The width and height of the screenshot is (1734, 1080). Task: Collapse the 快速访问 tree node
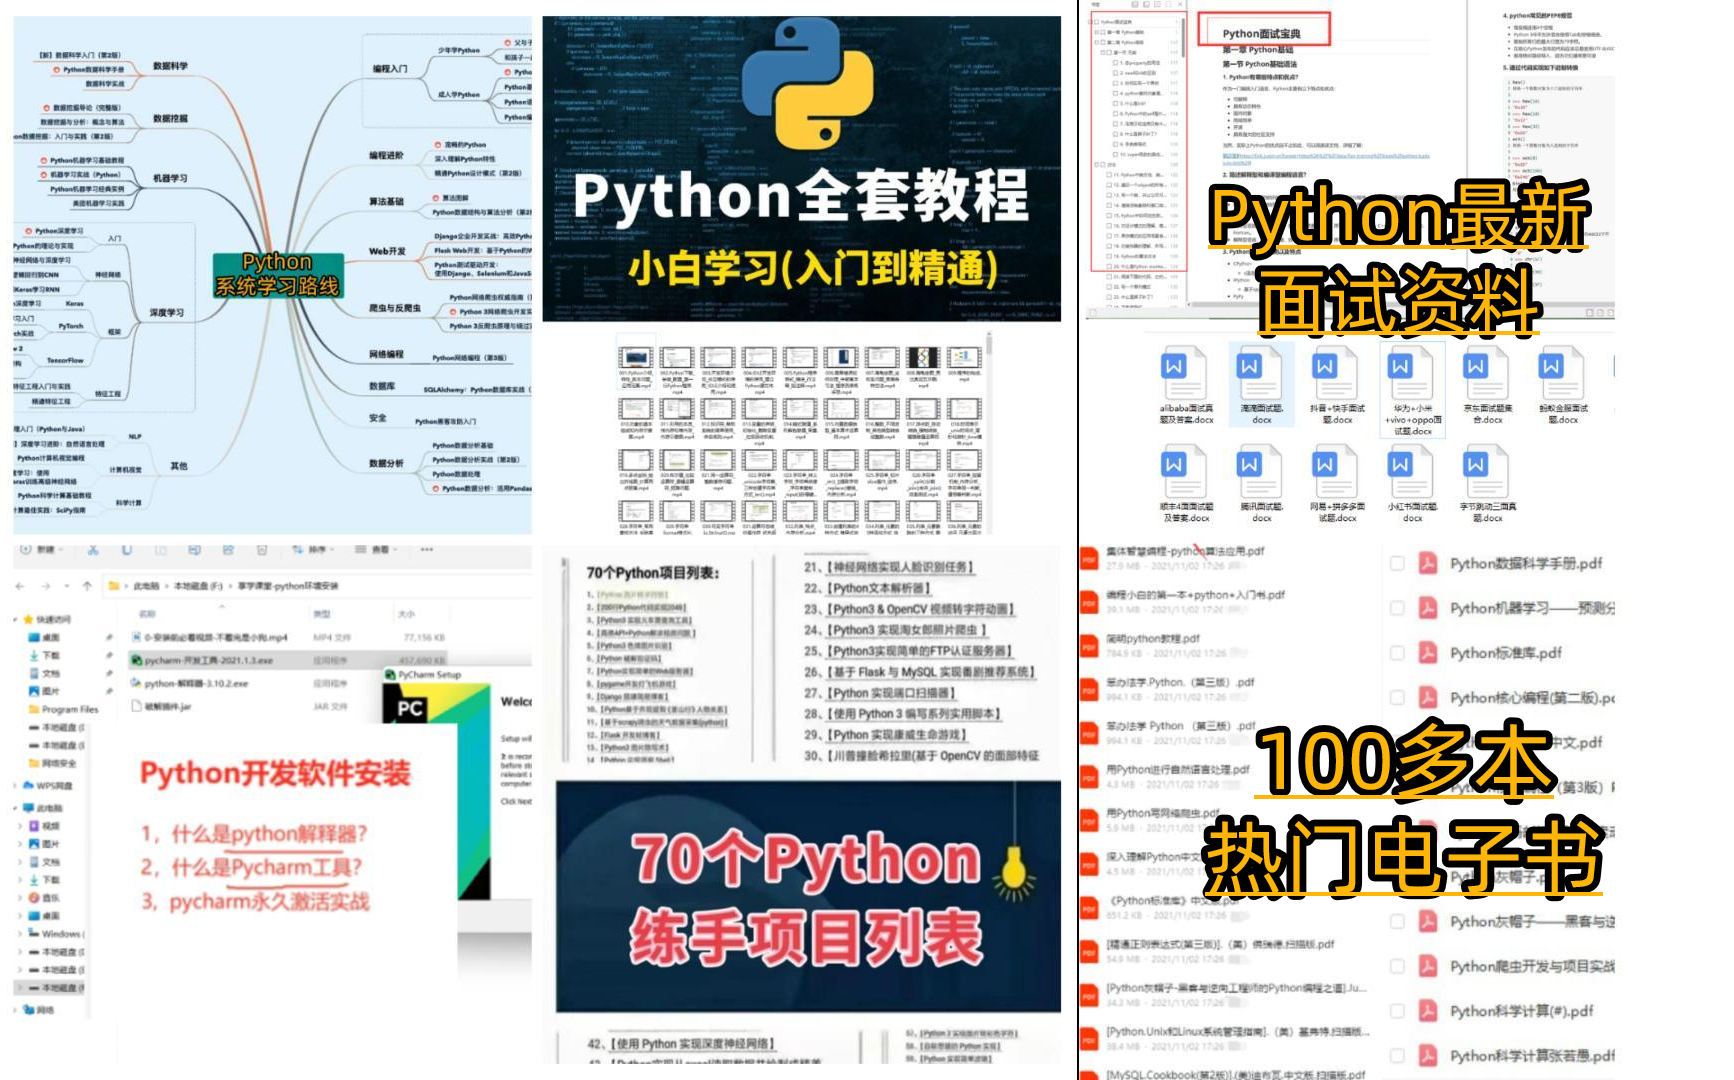coord(16,620)
